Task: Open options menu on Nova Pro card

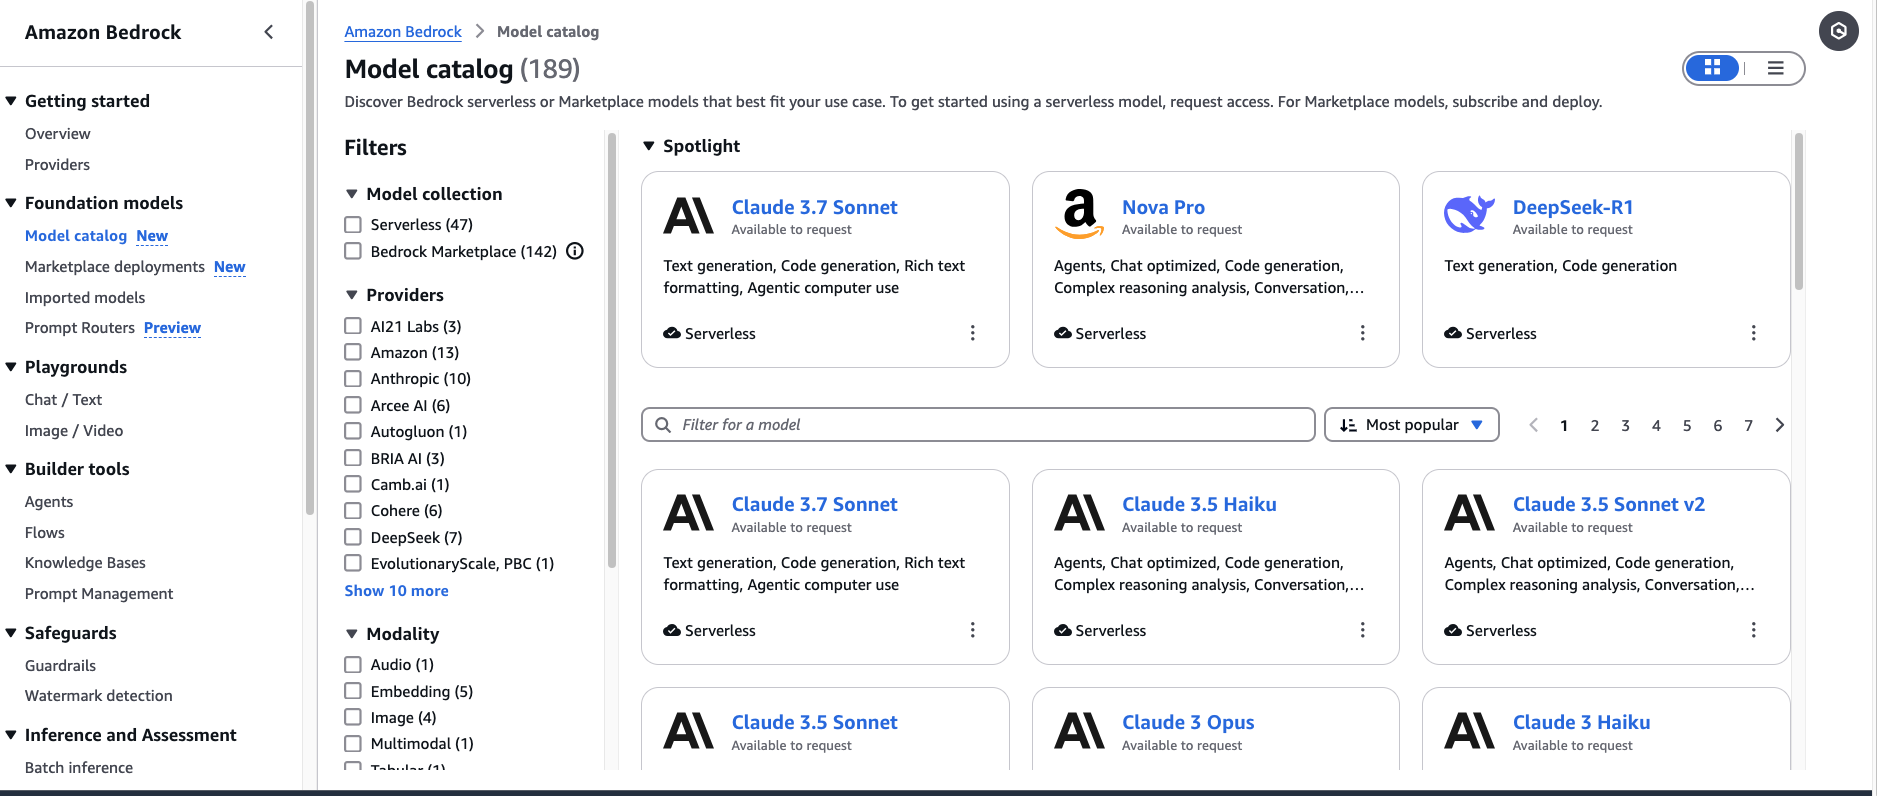Action: click(x=1362, y=333)
